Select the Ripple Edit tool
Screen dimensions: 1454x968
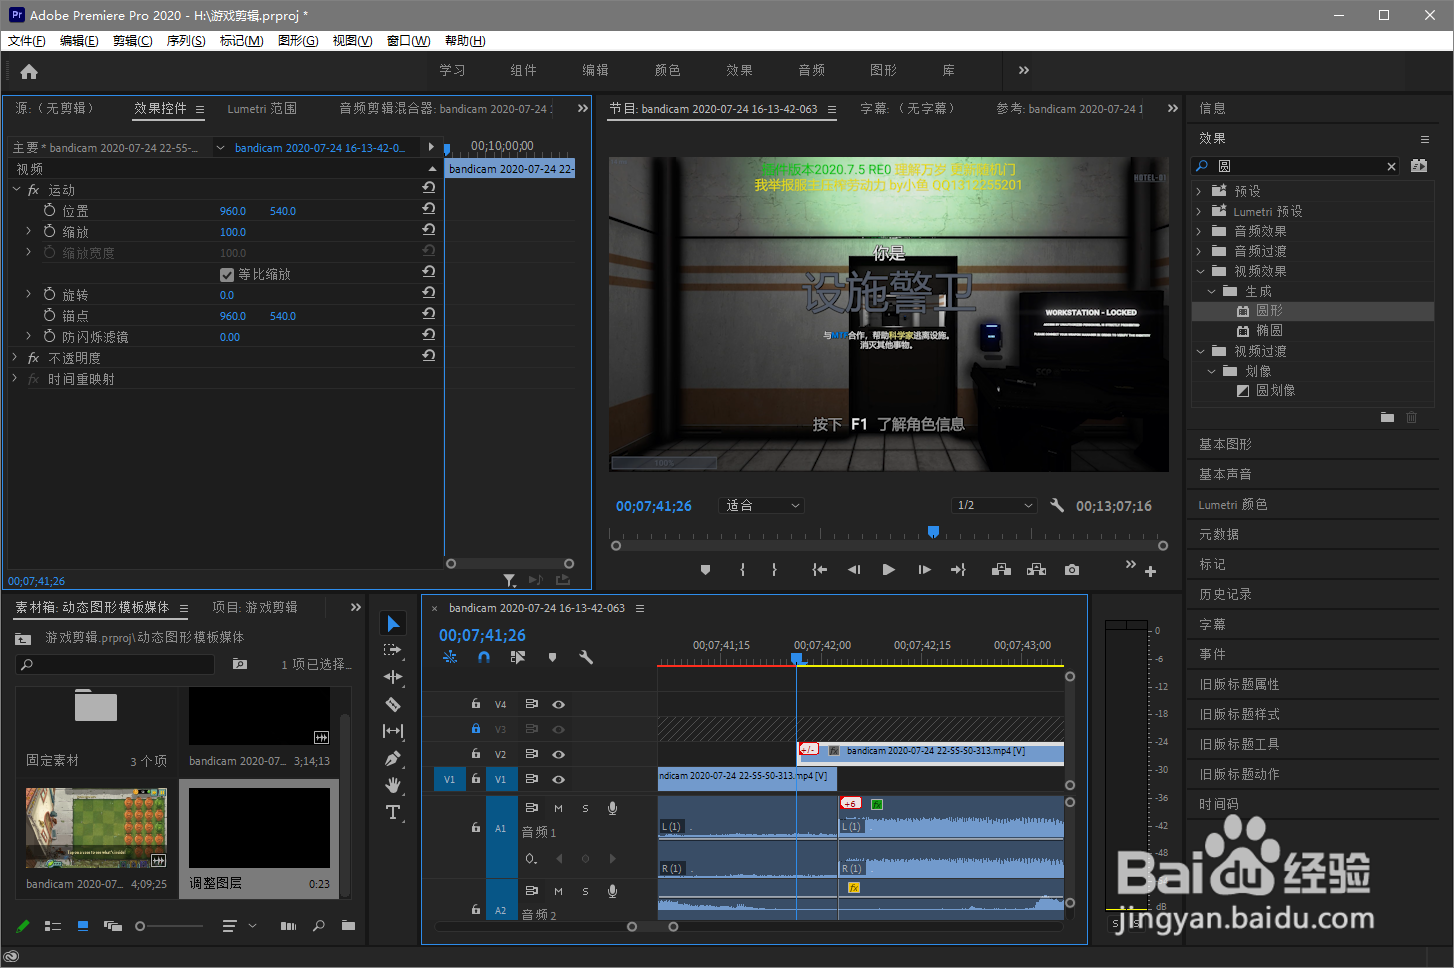(x=393, y=677)
